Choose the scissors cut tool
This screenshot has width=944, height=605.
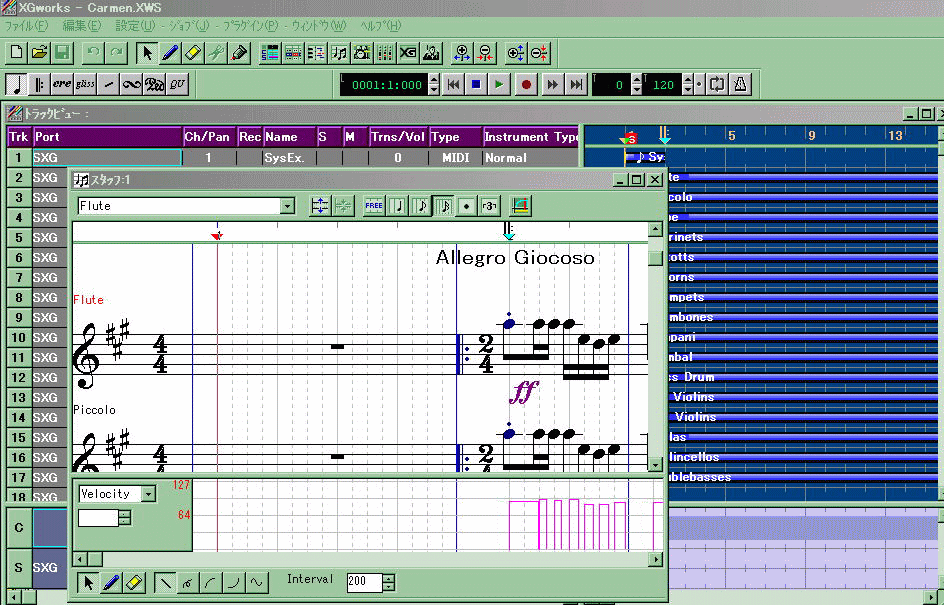coord(216,53)
